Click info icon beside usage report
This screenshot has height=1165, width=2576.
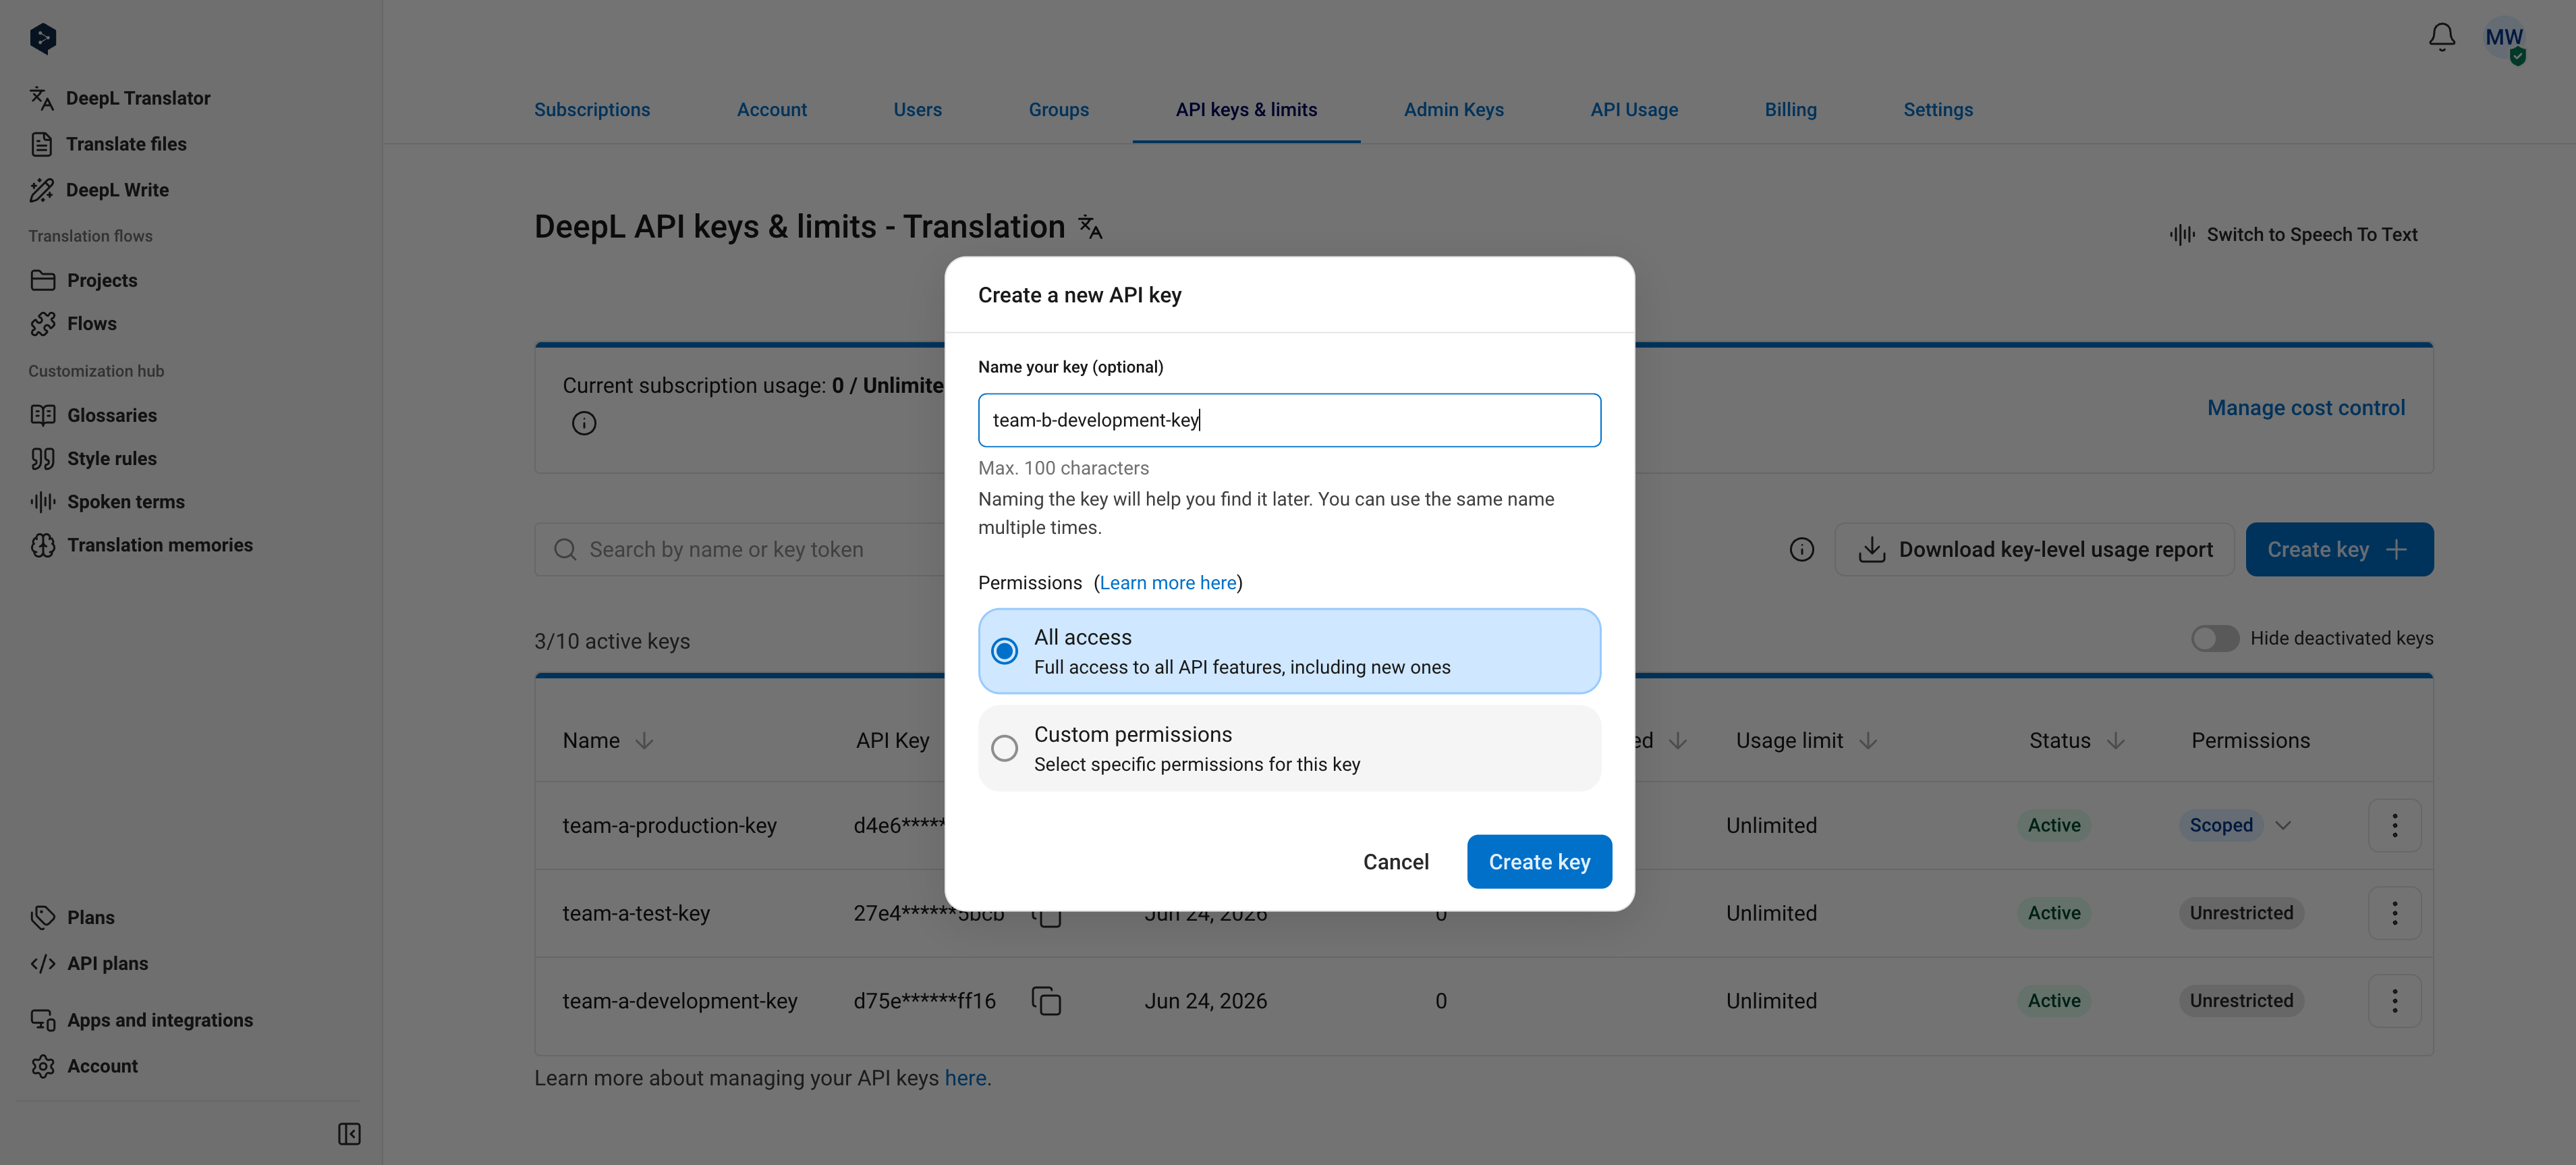(1802, 550)
